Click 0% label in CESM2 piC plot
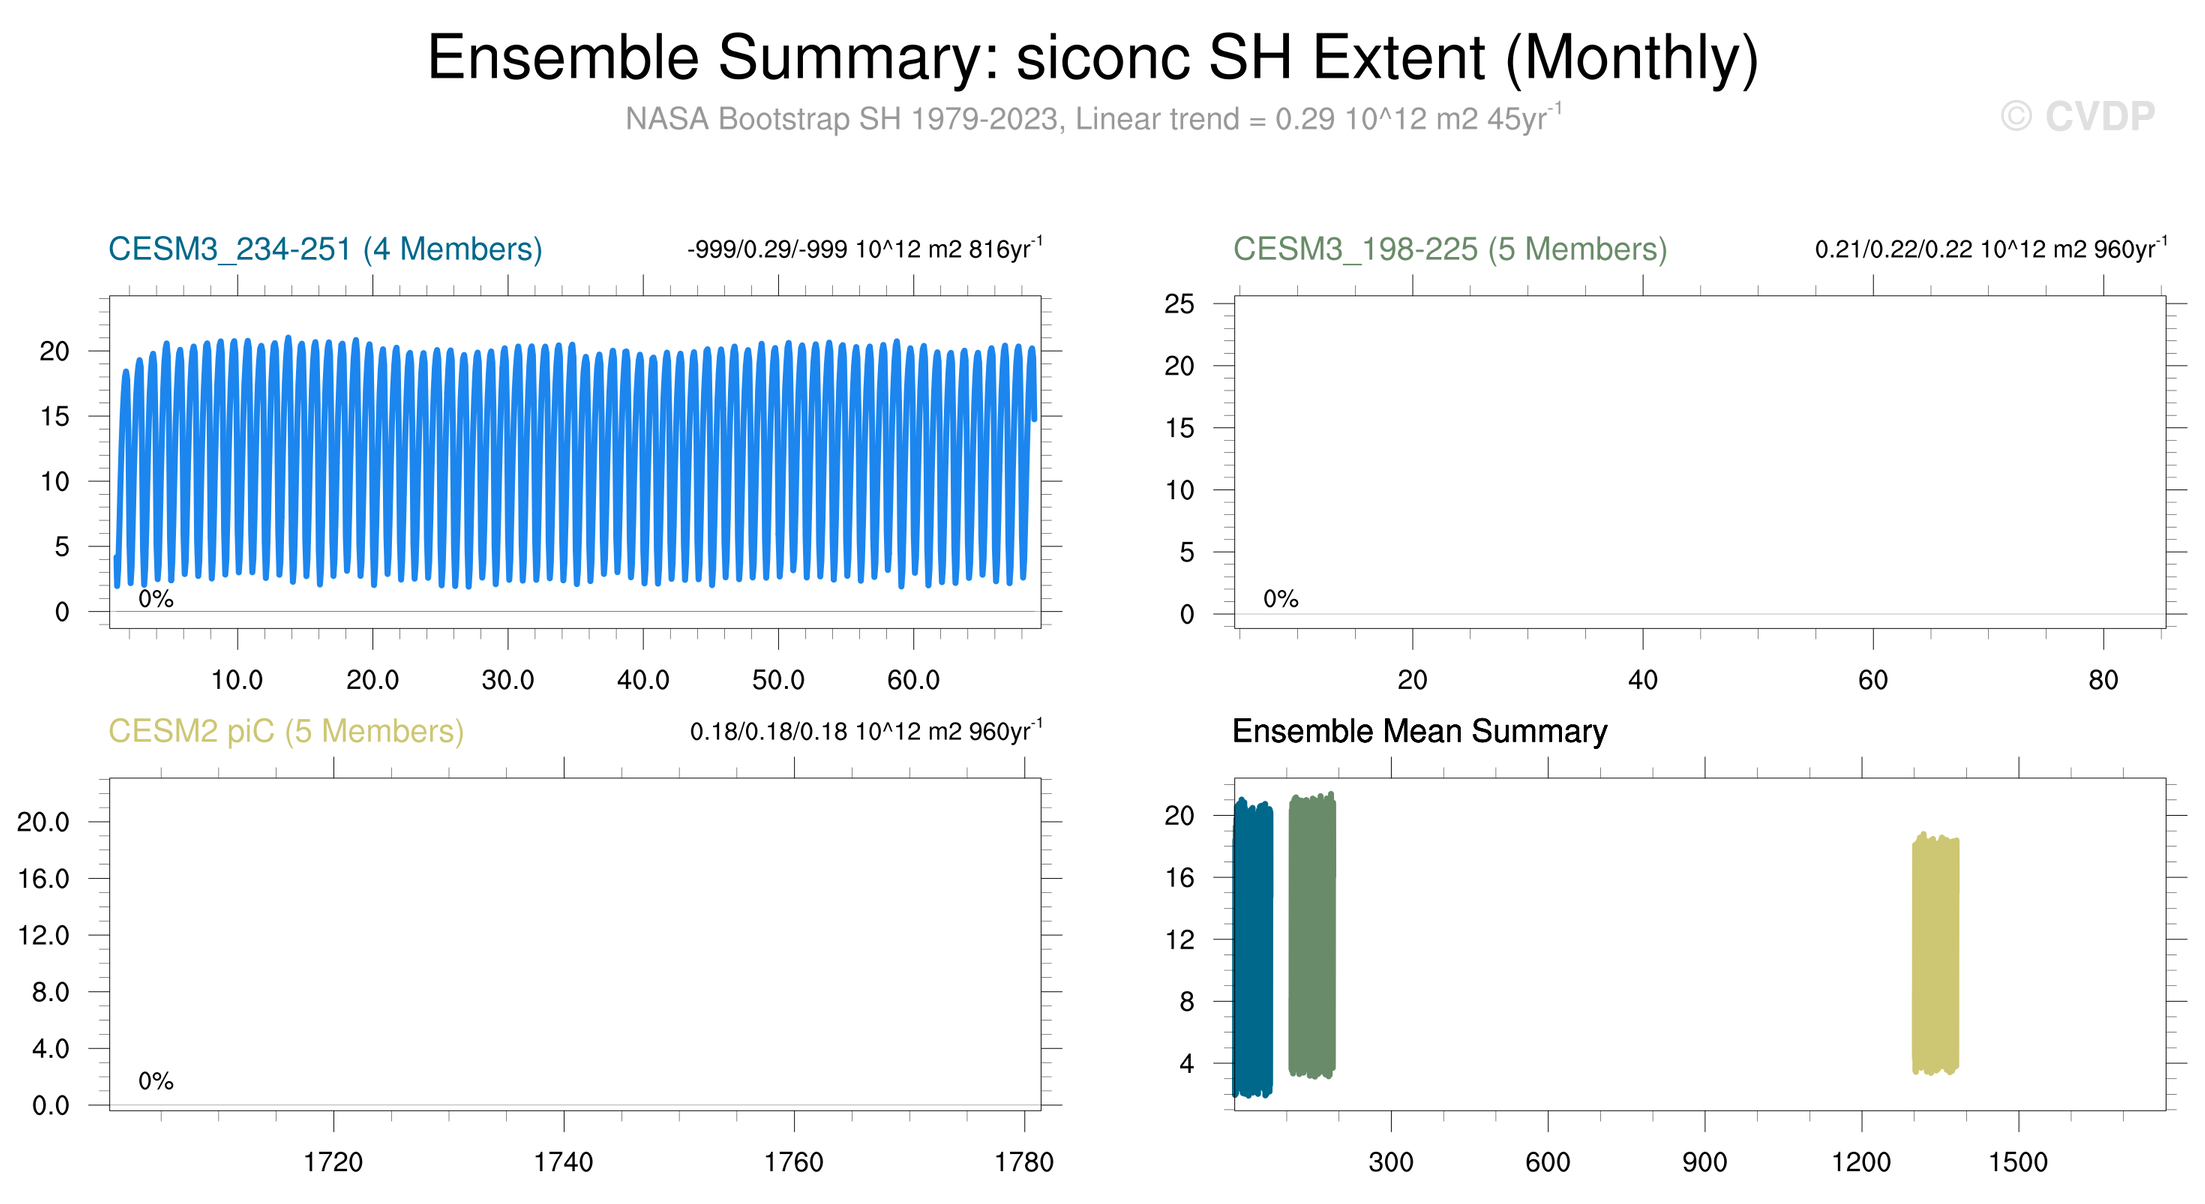 coord(156,1081)
